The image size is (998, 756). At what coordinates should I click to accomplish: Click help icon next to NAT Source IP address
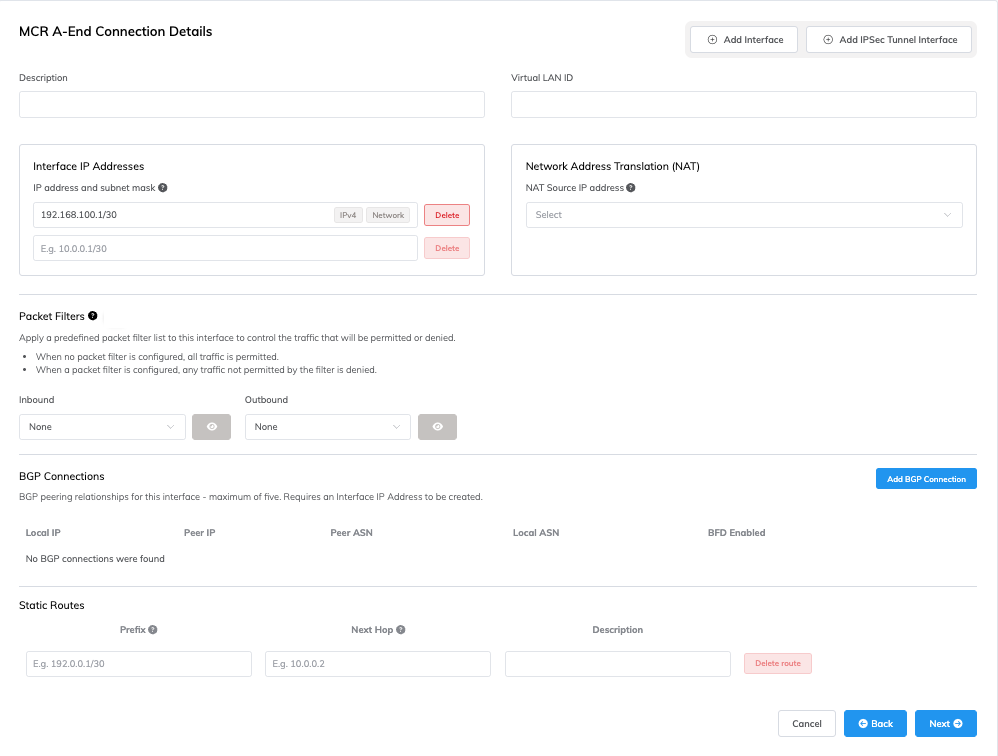click(x=631, y=188)
